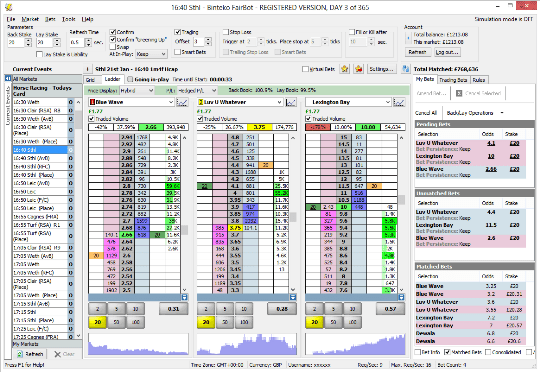Switch to the Grid tab
The height and width of the screenshot is (372, 540).
(x=90, y=80)
